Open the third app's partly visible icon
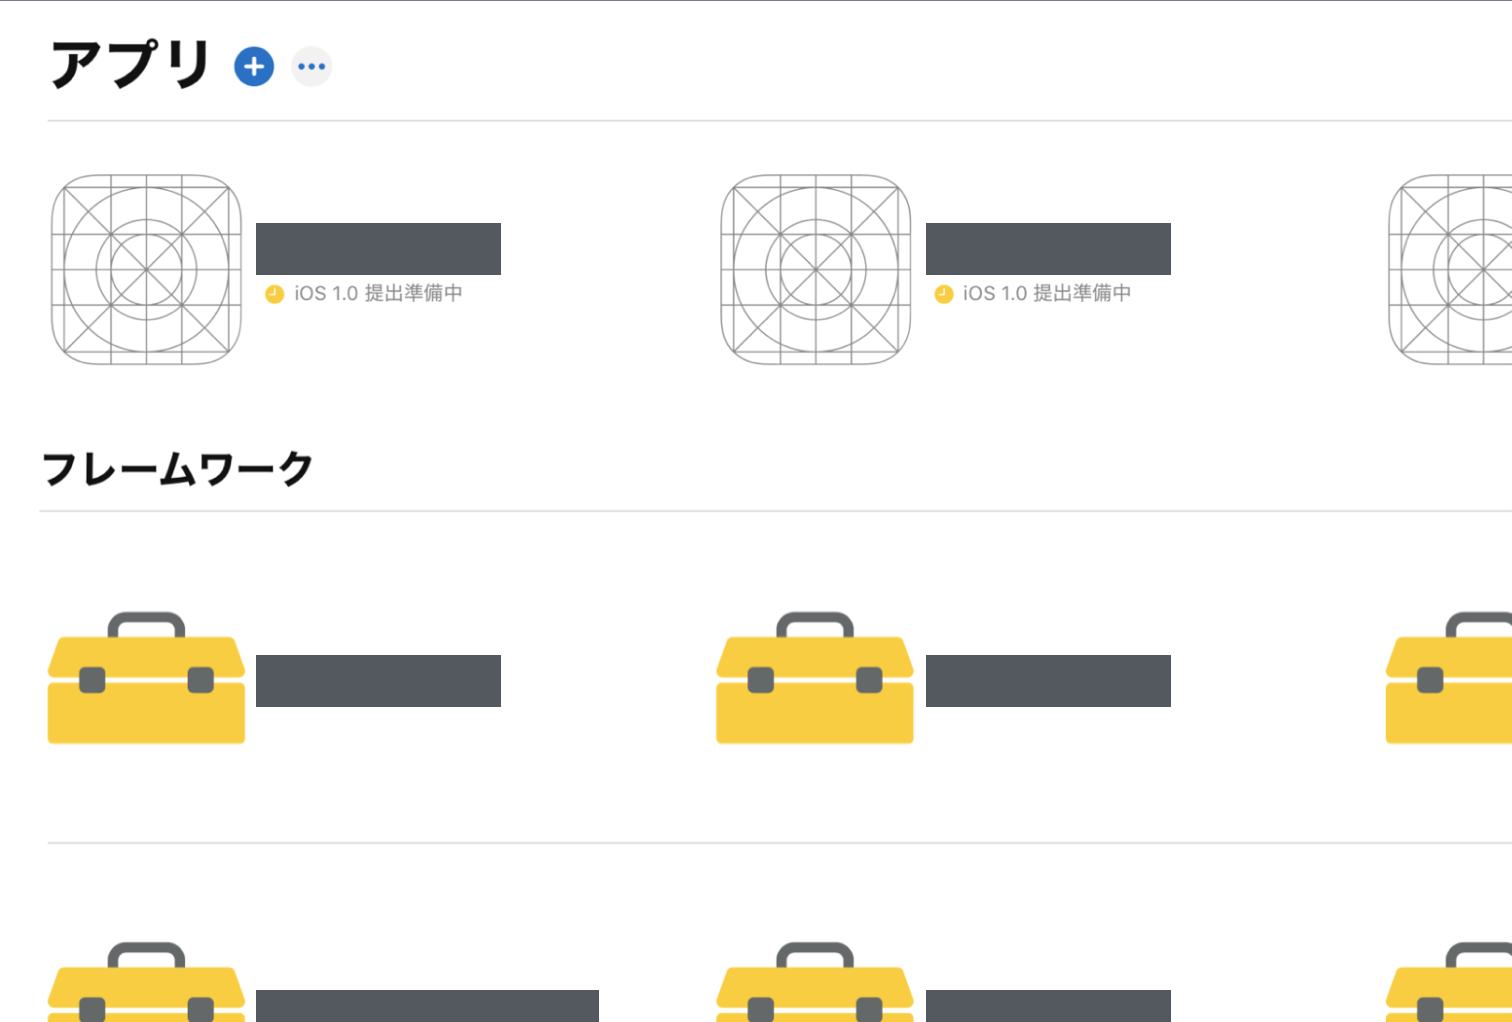Screen dimensions: 1512x1022 pyautogui.click(x=1450, y=269)
